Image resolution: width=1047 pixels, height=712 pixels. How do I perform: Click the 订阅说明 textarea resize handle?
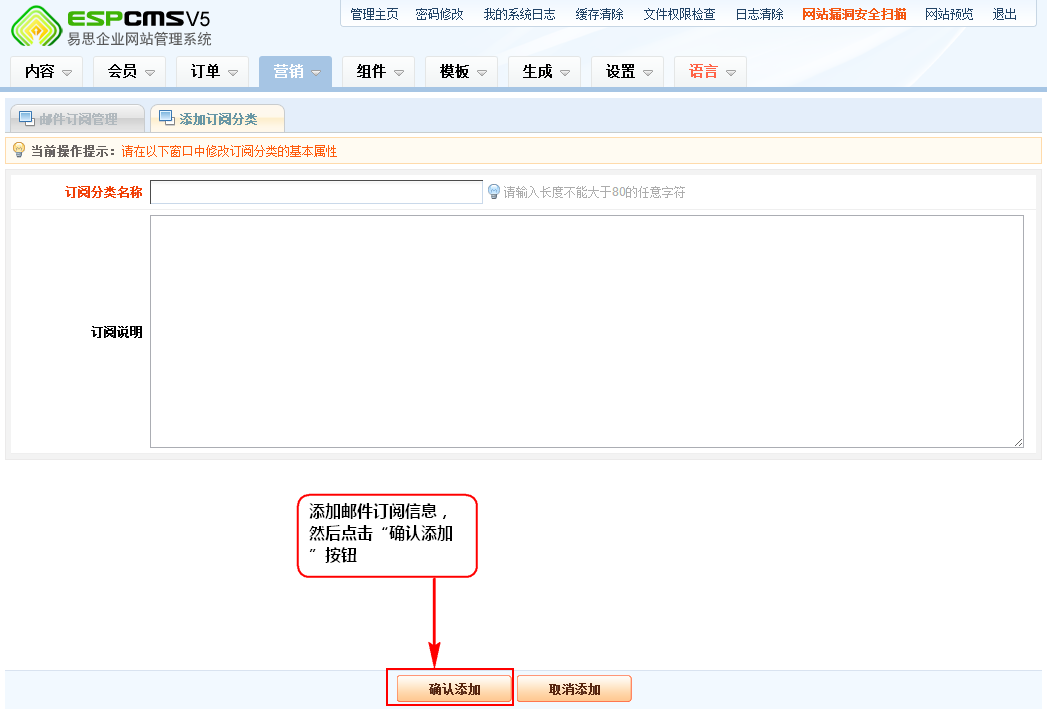[x=1018, y=442]
